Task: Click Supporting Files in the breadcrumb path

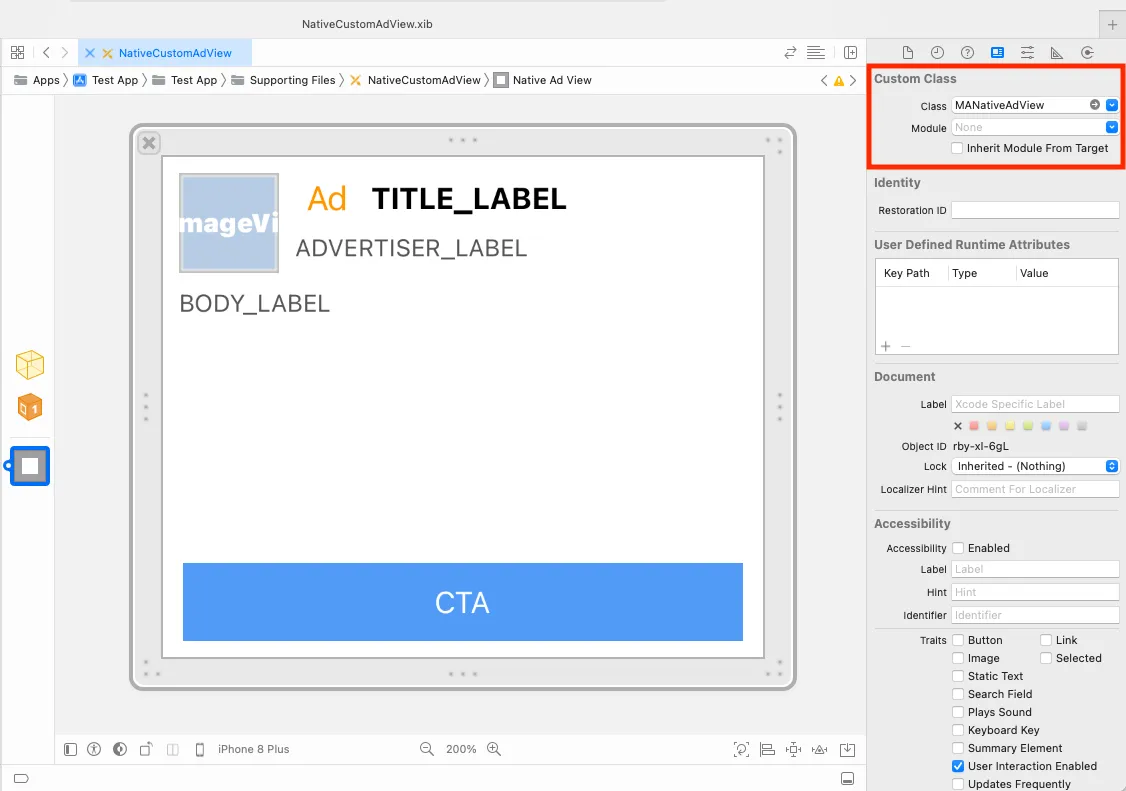Action: point(292,80)
